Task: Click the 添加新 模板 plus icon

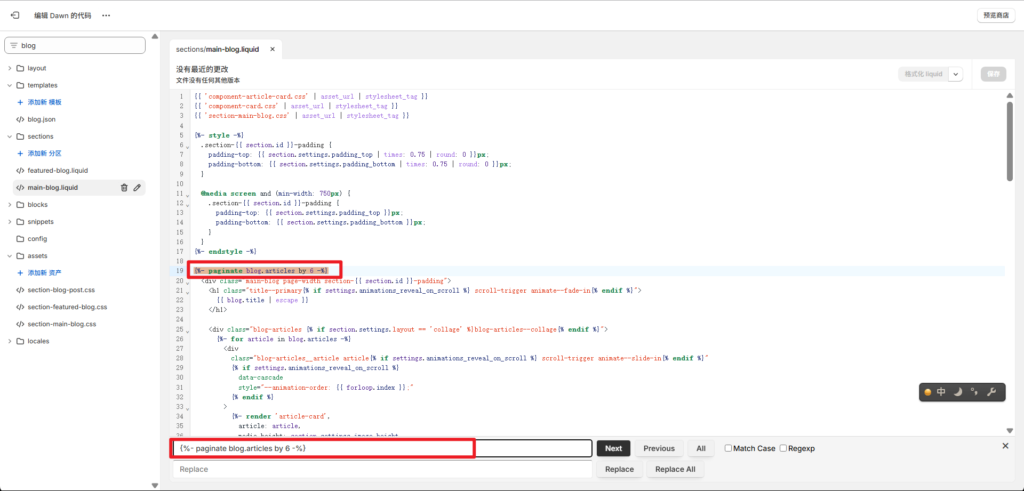Action: click(x=20, y=103)
